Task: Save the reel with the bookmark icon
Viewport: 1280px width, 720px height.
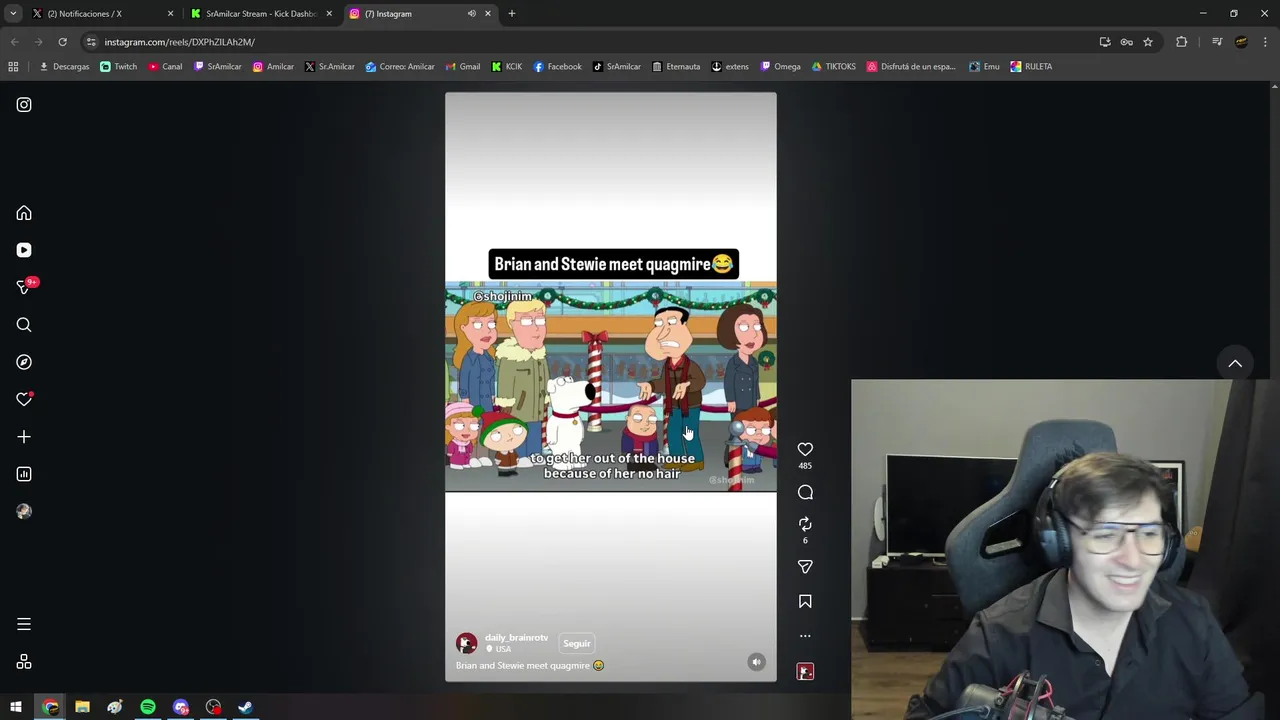Action: coord(805,601)
